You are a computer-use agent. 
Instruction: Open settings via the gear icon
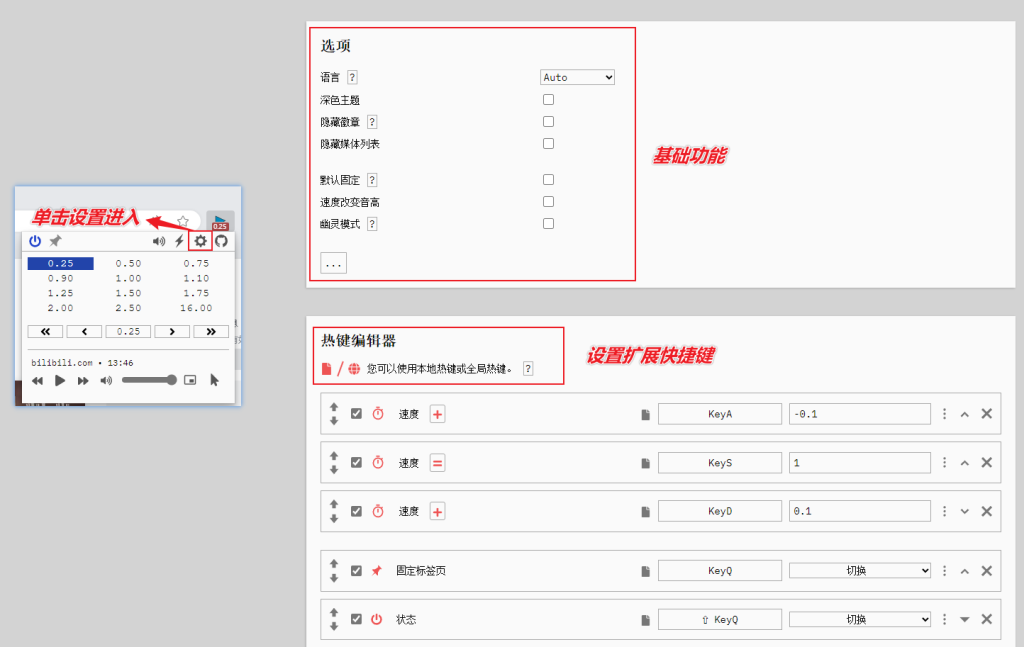click(201, 241)
